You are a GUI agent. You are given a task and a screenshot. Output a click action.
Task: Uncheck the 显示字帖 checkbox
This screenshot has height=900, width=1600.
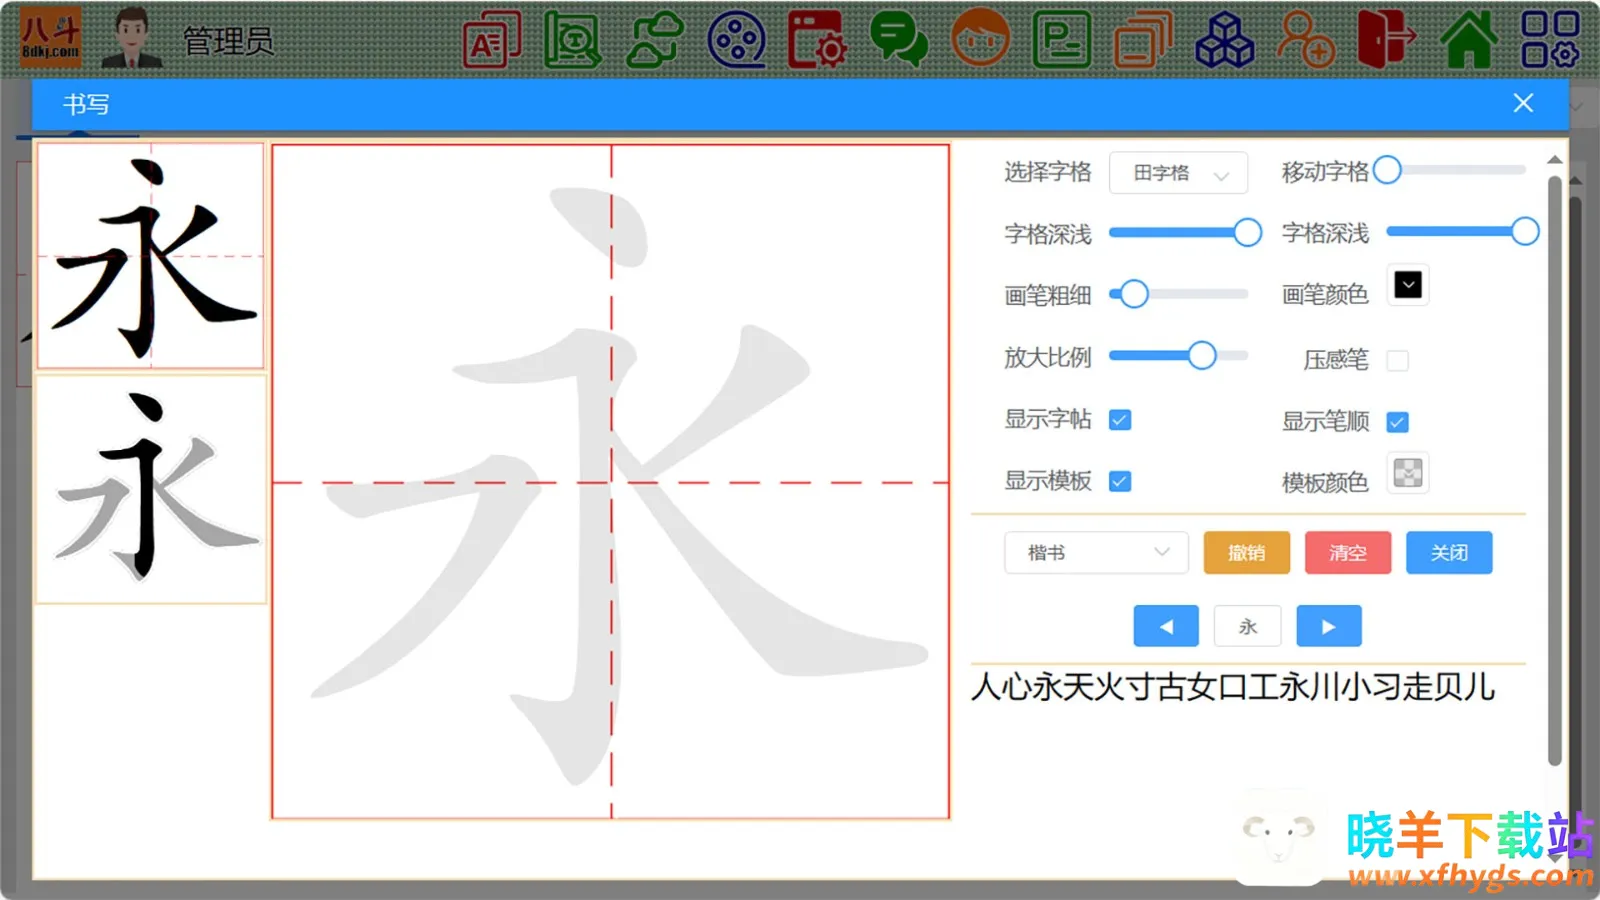point(1120,420)
